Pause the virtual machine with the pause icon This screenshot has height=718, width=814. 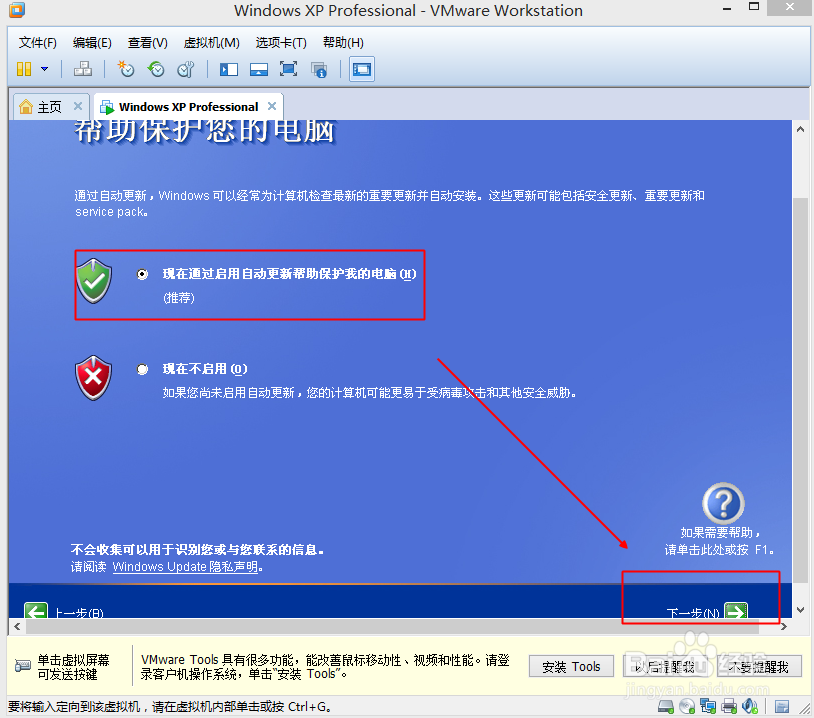24,69
